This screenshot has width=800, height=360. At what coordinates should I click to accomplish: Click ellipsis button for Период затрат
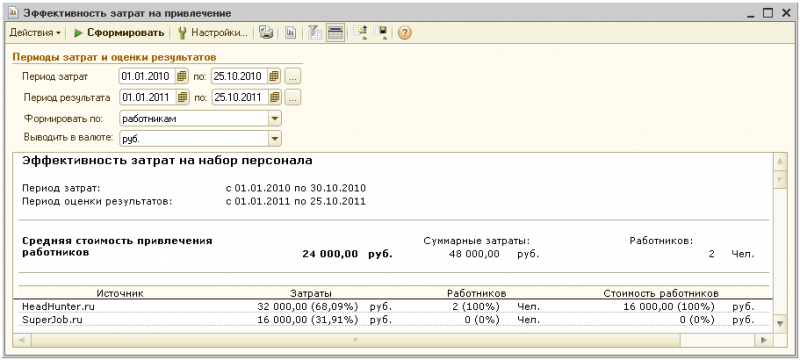coord(292,77)
